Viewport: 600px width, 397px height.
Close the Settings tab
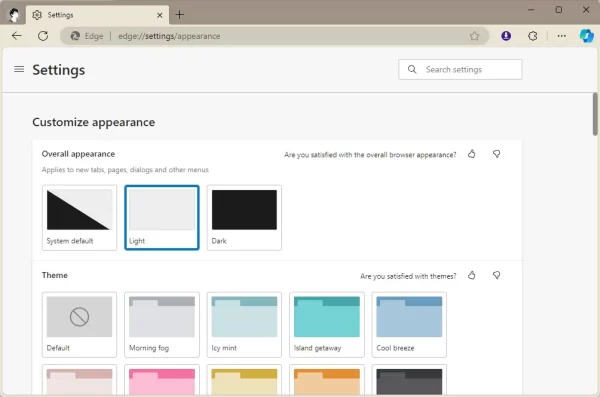pyautogui.click(x=160, y=15)
